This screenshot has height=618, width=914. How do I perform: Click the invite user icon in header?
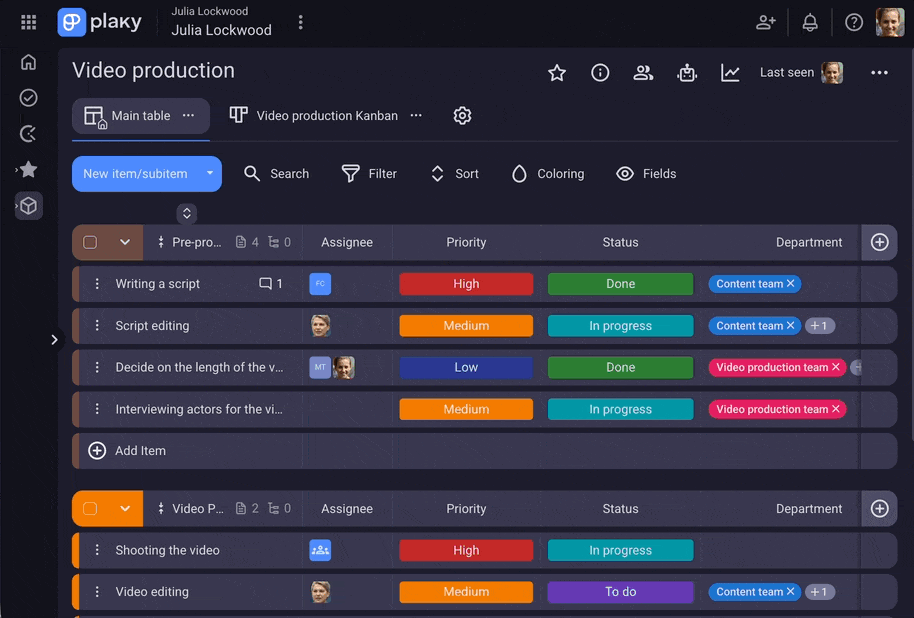pyautogui.click(x=766, y=22)
